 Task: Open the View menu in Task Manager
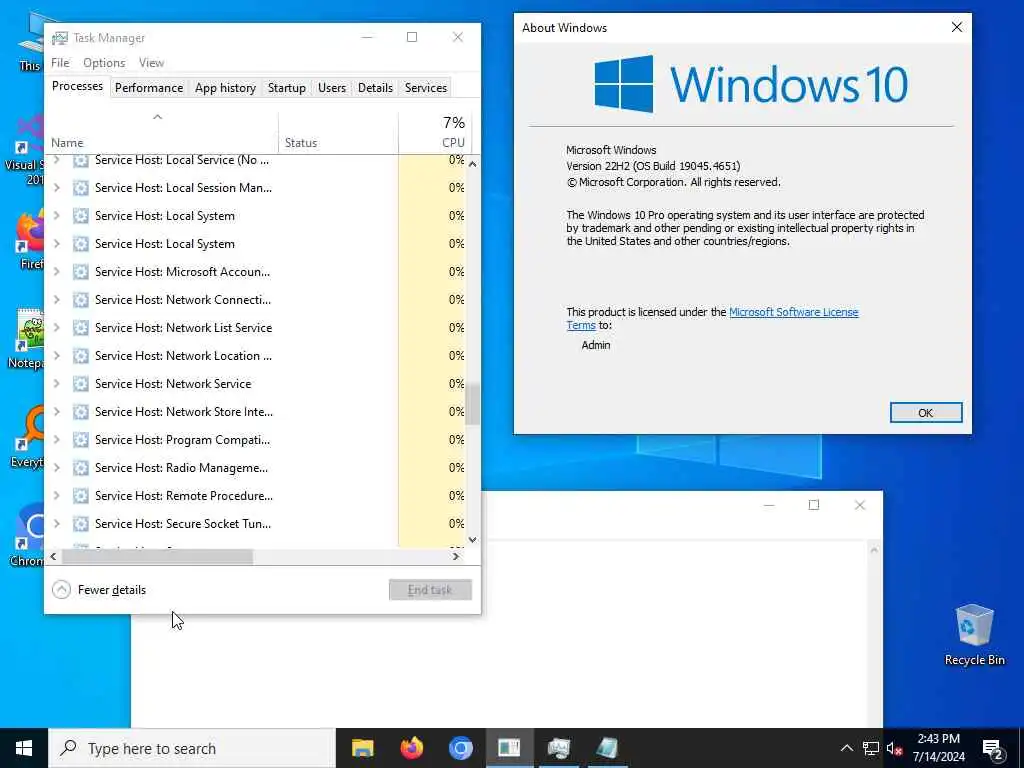(x=152, y=63)
